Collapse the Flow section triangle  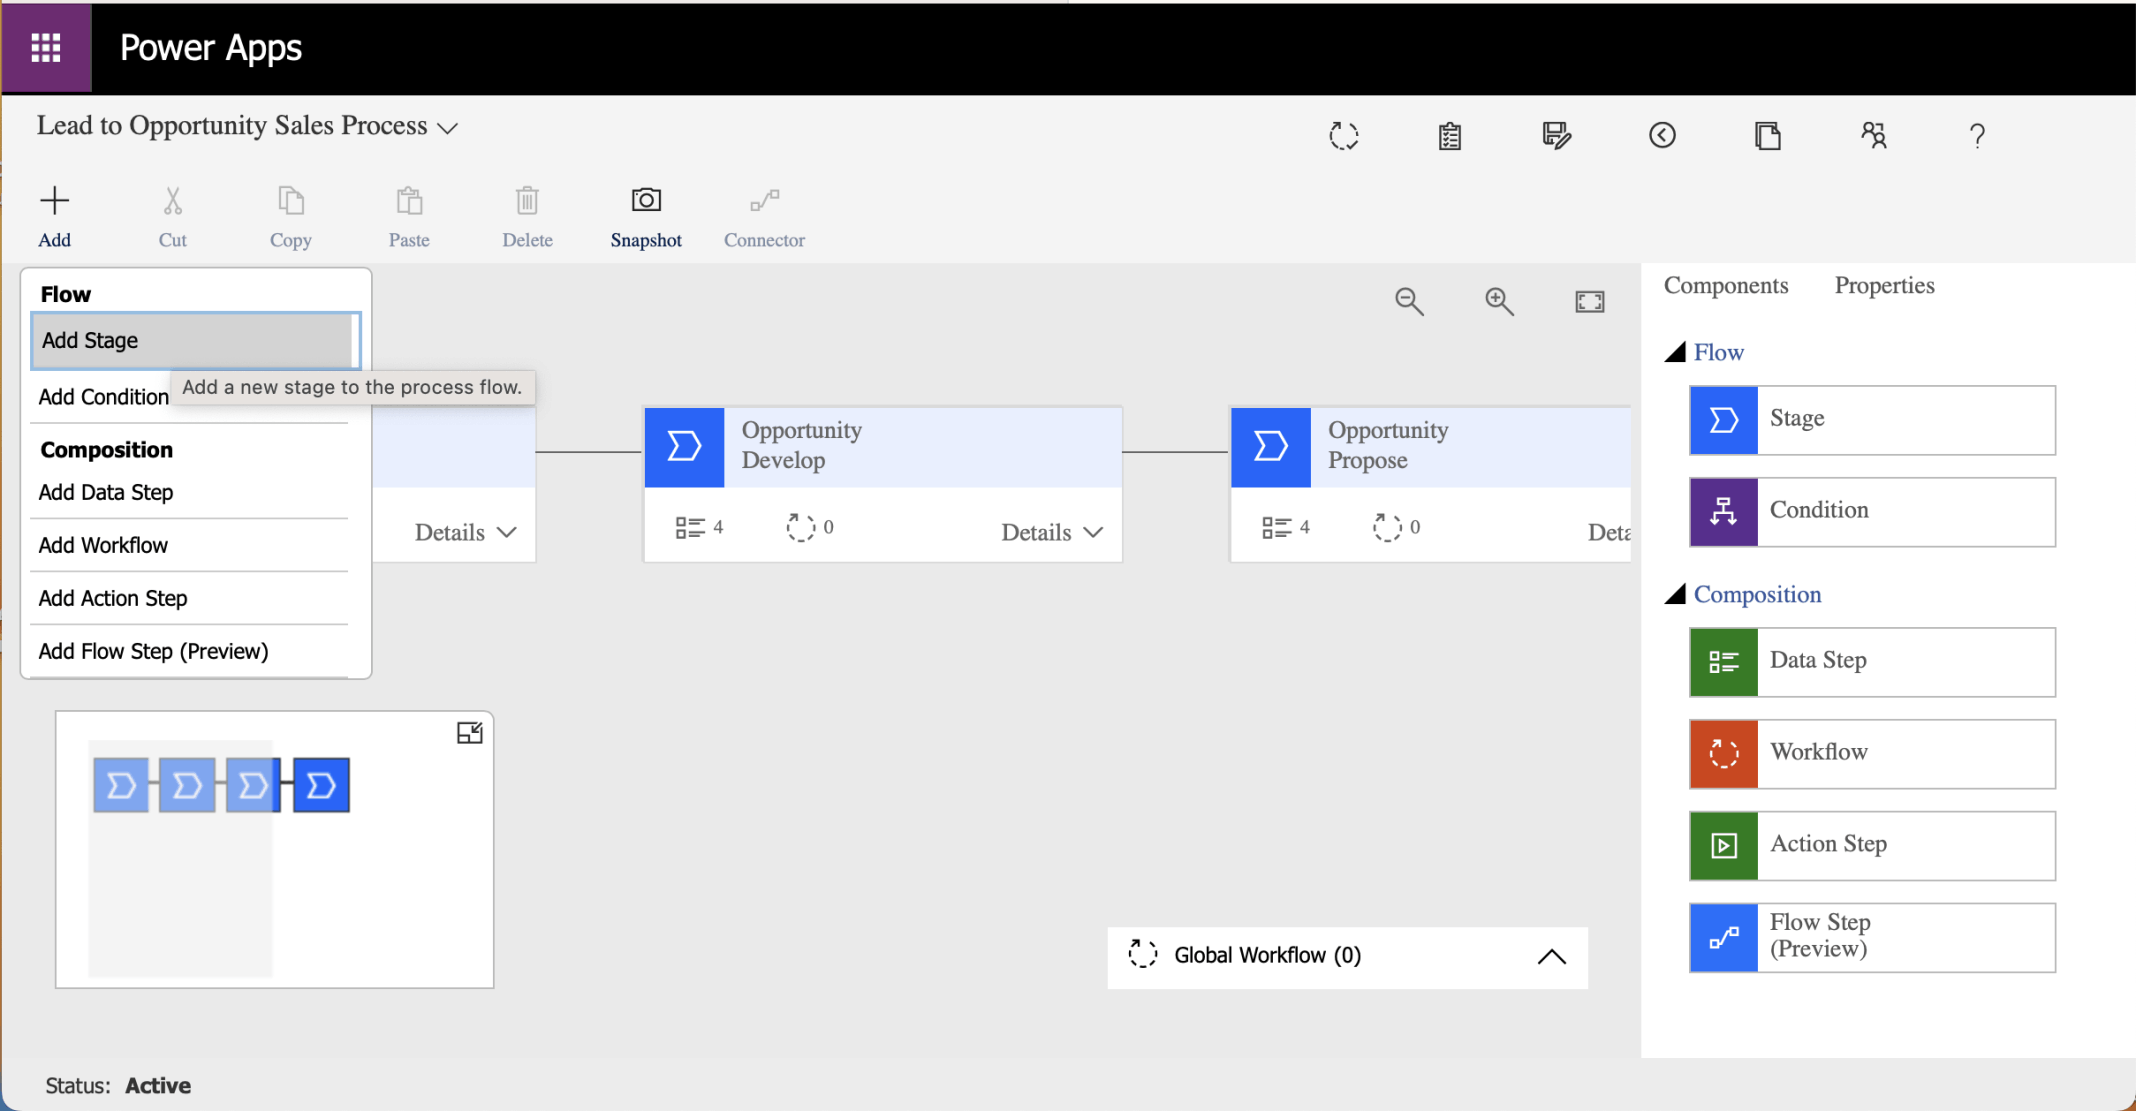(x=1675, y=352)
